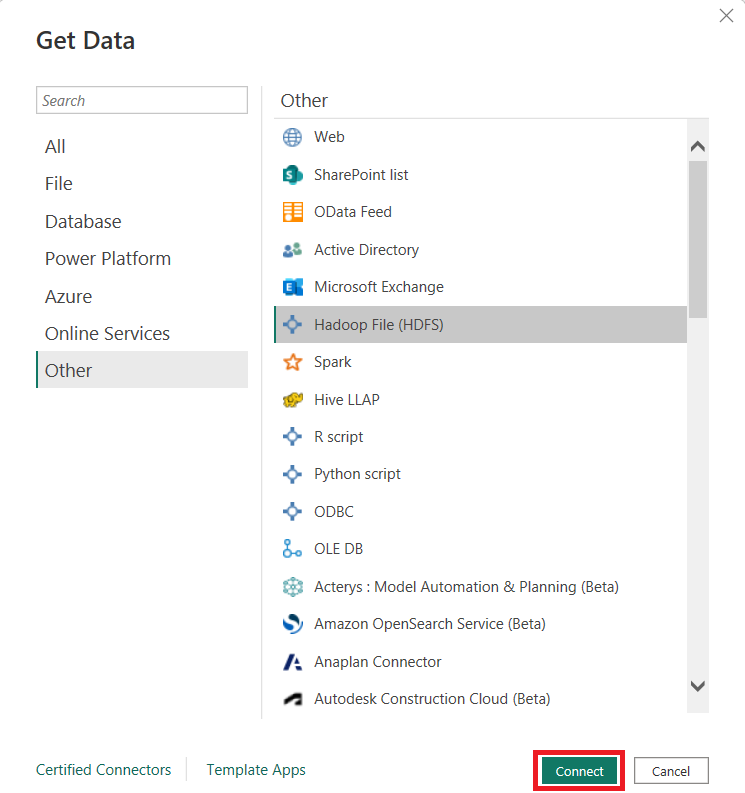Screen dimensions: 745x793
Task: Select Python script from the list
Action: [357, 474]
